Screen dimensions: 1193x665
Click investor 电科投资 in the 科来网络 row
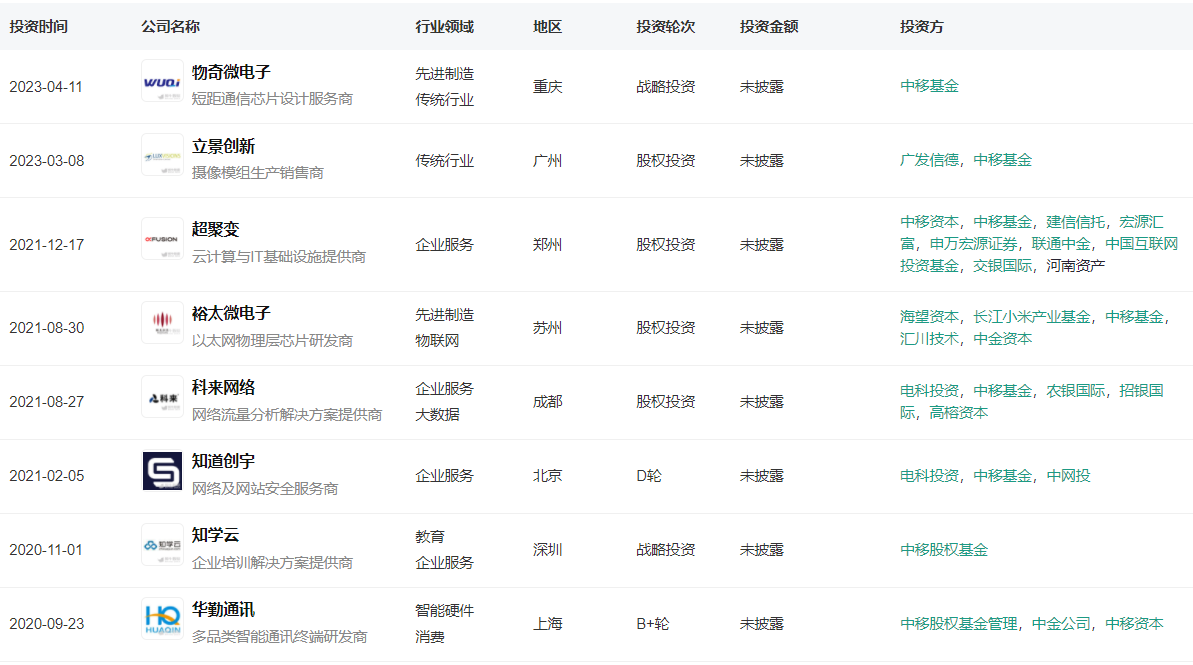tap(929, 390)
